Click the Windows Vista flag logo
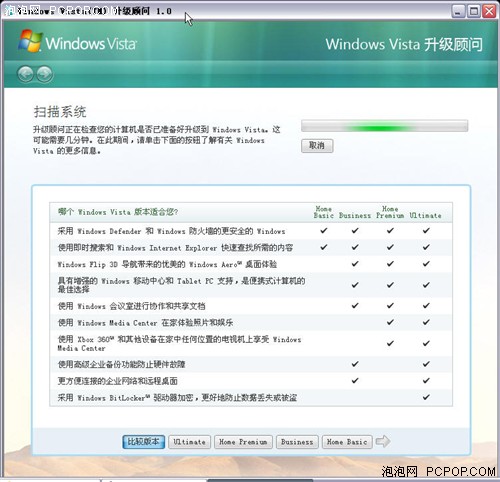The width and height of the screenshot is (500, 482). [30, 41]
